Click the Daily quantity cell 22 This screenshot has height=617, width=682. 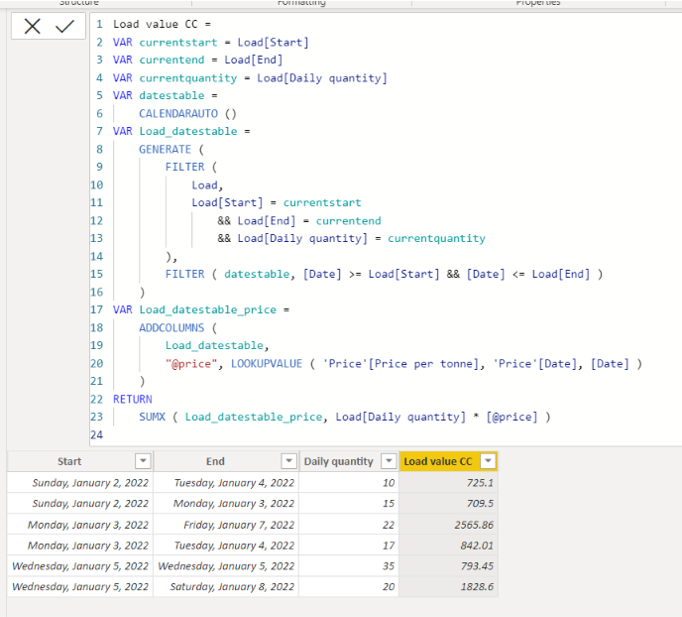coord(348,525)
